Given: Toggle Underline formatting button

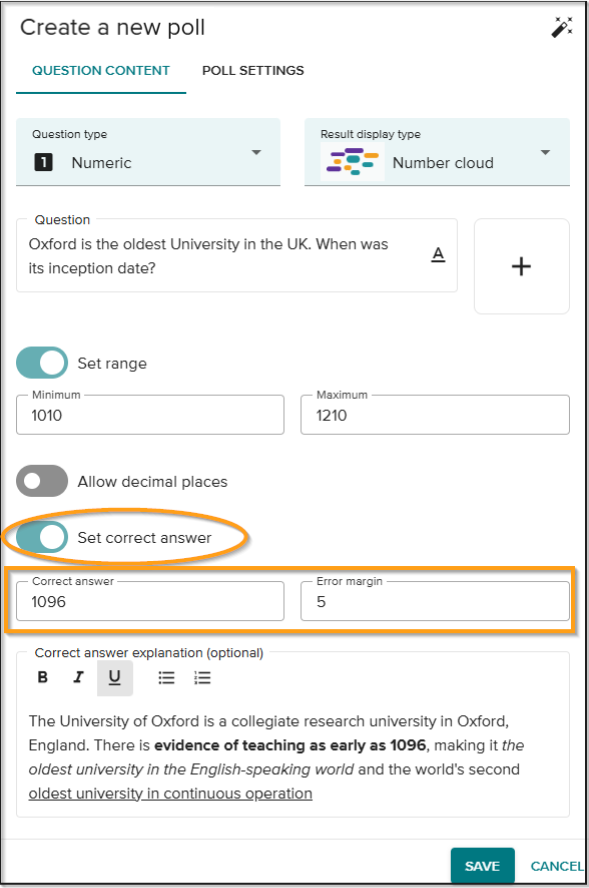Looking at the screenshot, I should click(114, 677).
